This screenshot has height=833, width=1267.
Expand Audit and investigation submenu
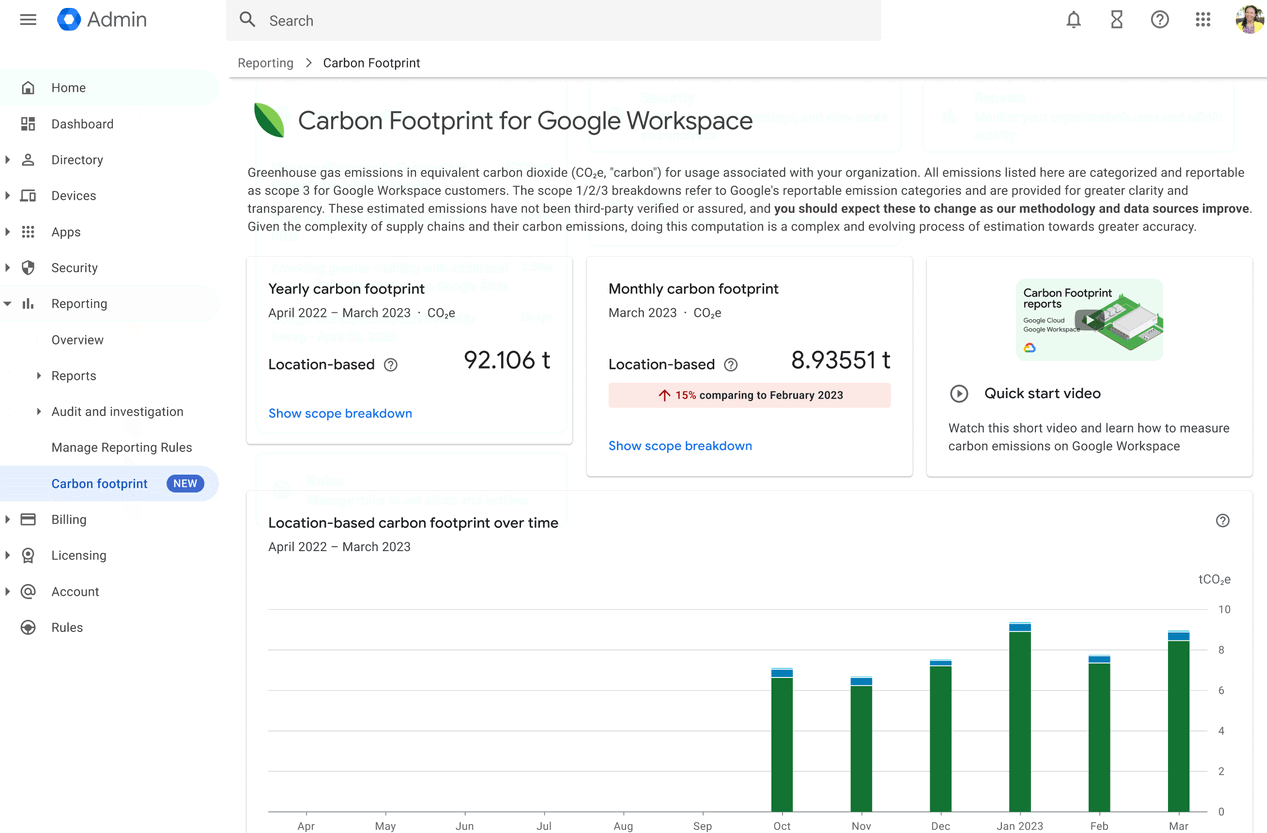39,412
